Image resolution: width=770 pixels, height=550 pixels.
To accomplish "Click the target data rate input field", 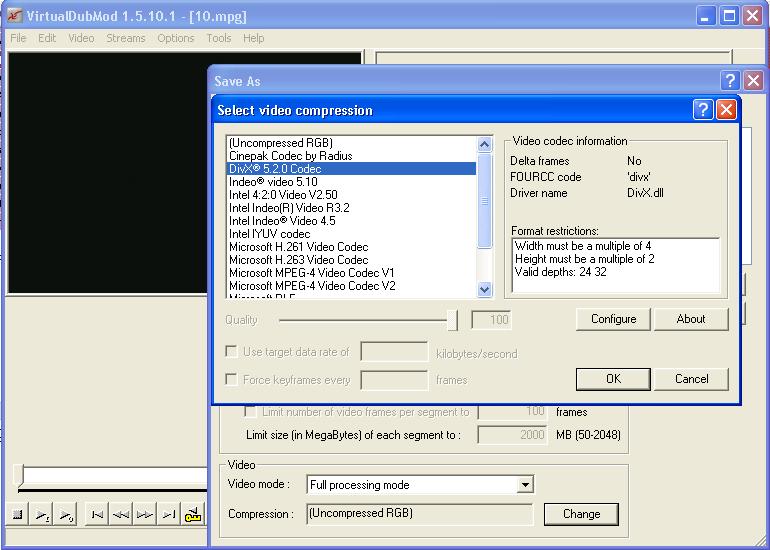I will (394, 352).
